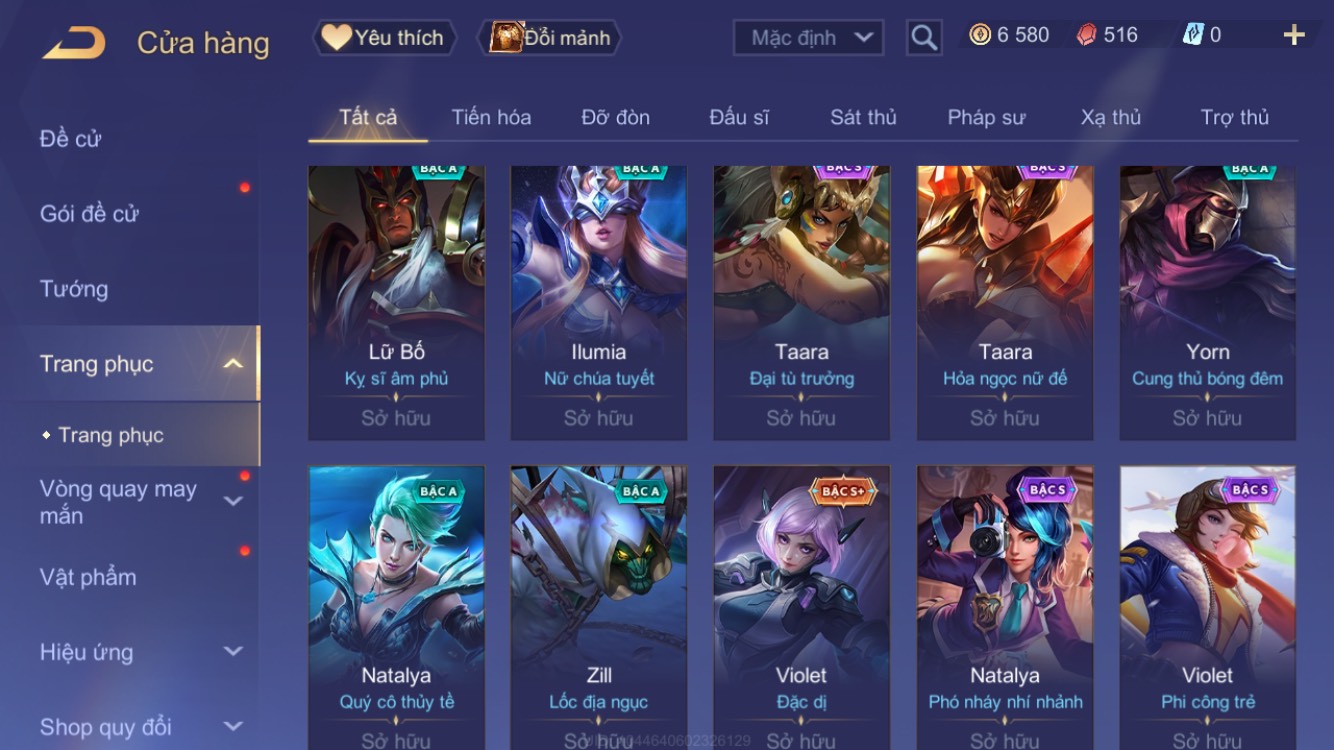The image size is (1334, 750).
Task: Open Yêu thích heart favorites
Action: [384, 38]
